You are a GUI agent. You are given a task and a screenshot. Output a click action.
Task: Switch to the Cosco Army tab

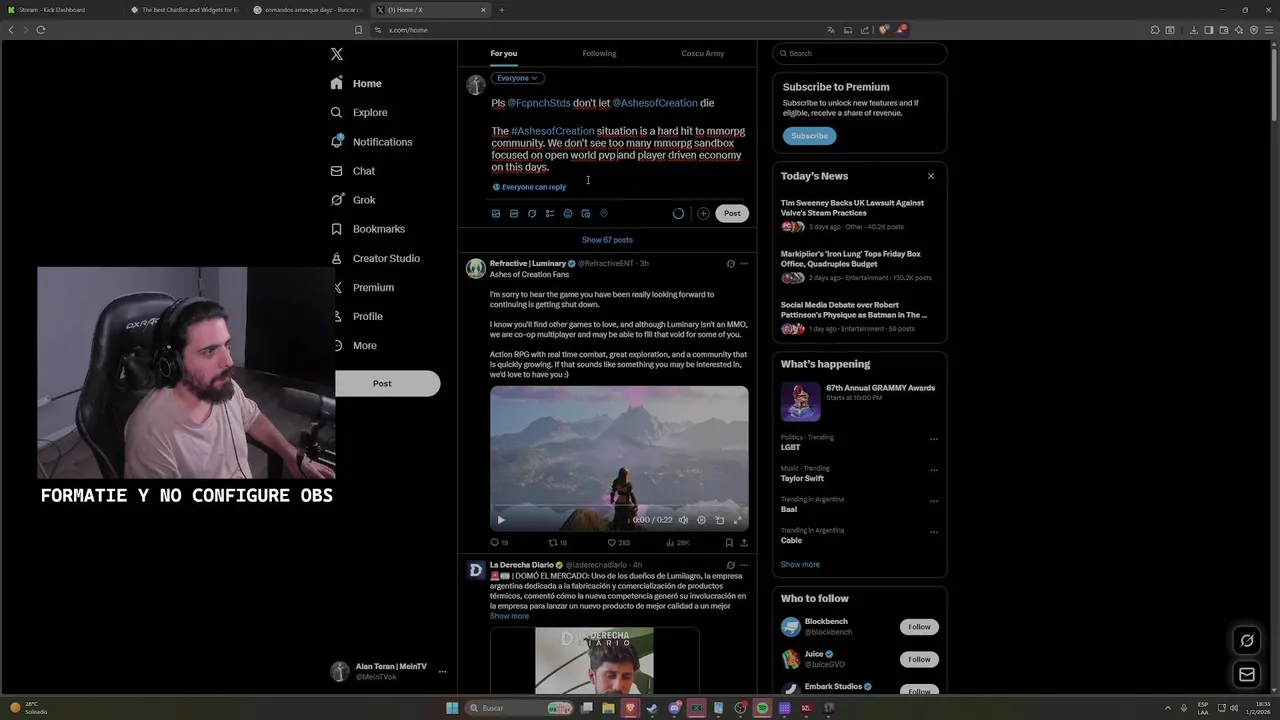pyautogui.click(x=702, y=53)
